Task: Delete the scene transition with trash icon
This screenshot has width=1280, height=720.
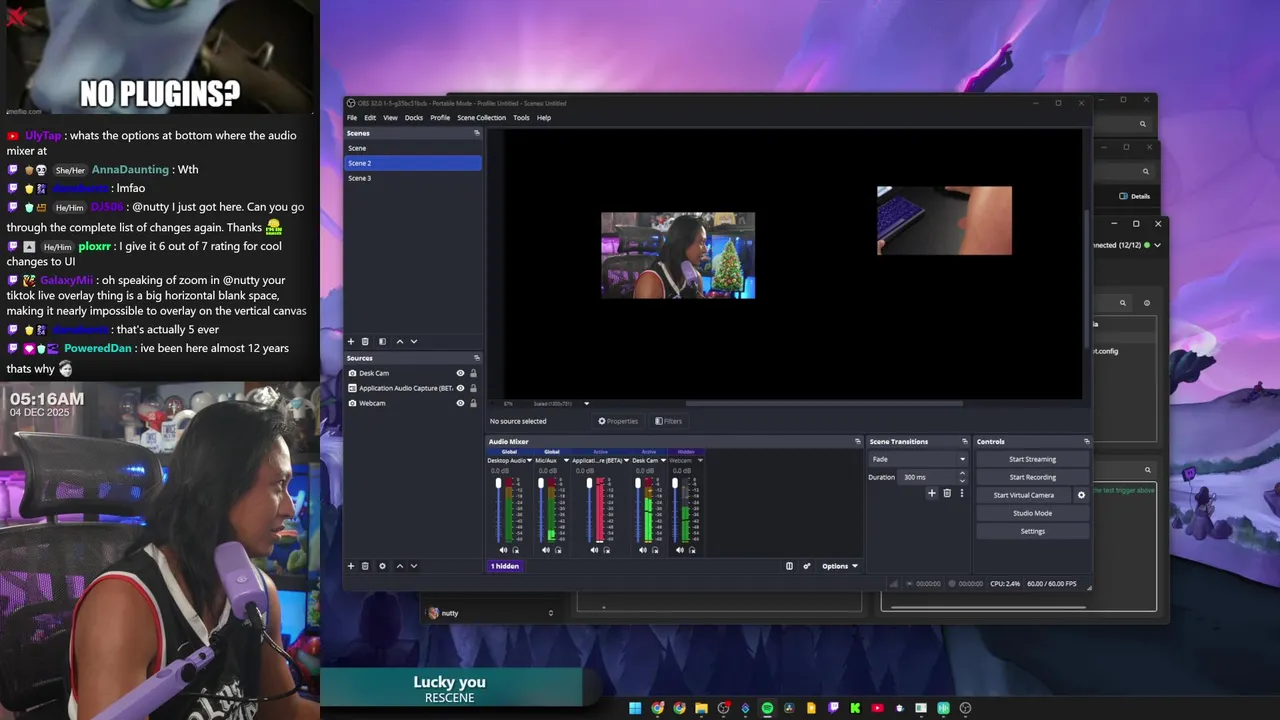Action: point(947,493)
